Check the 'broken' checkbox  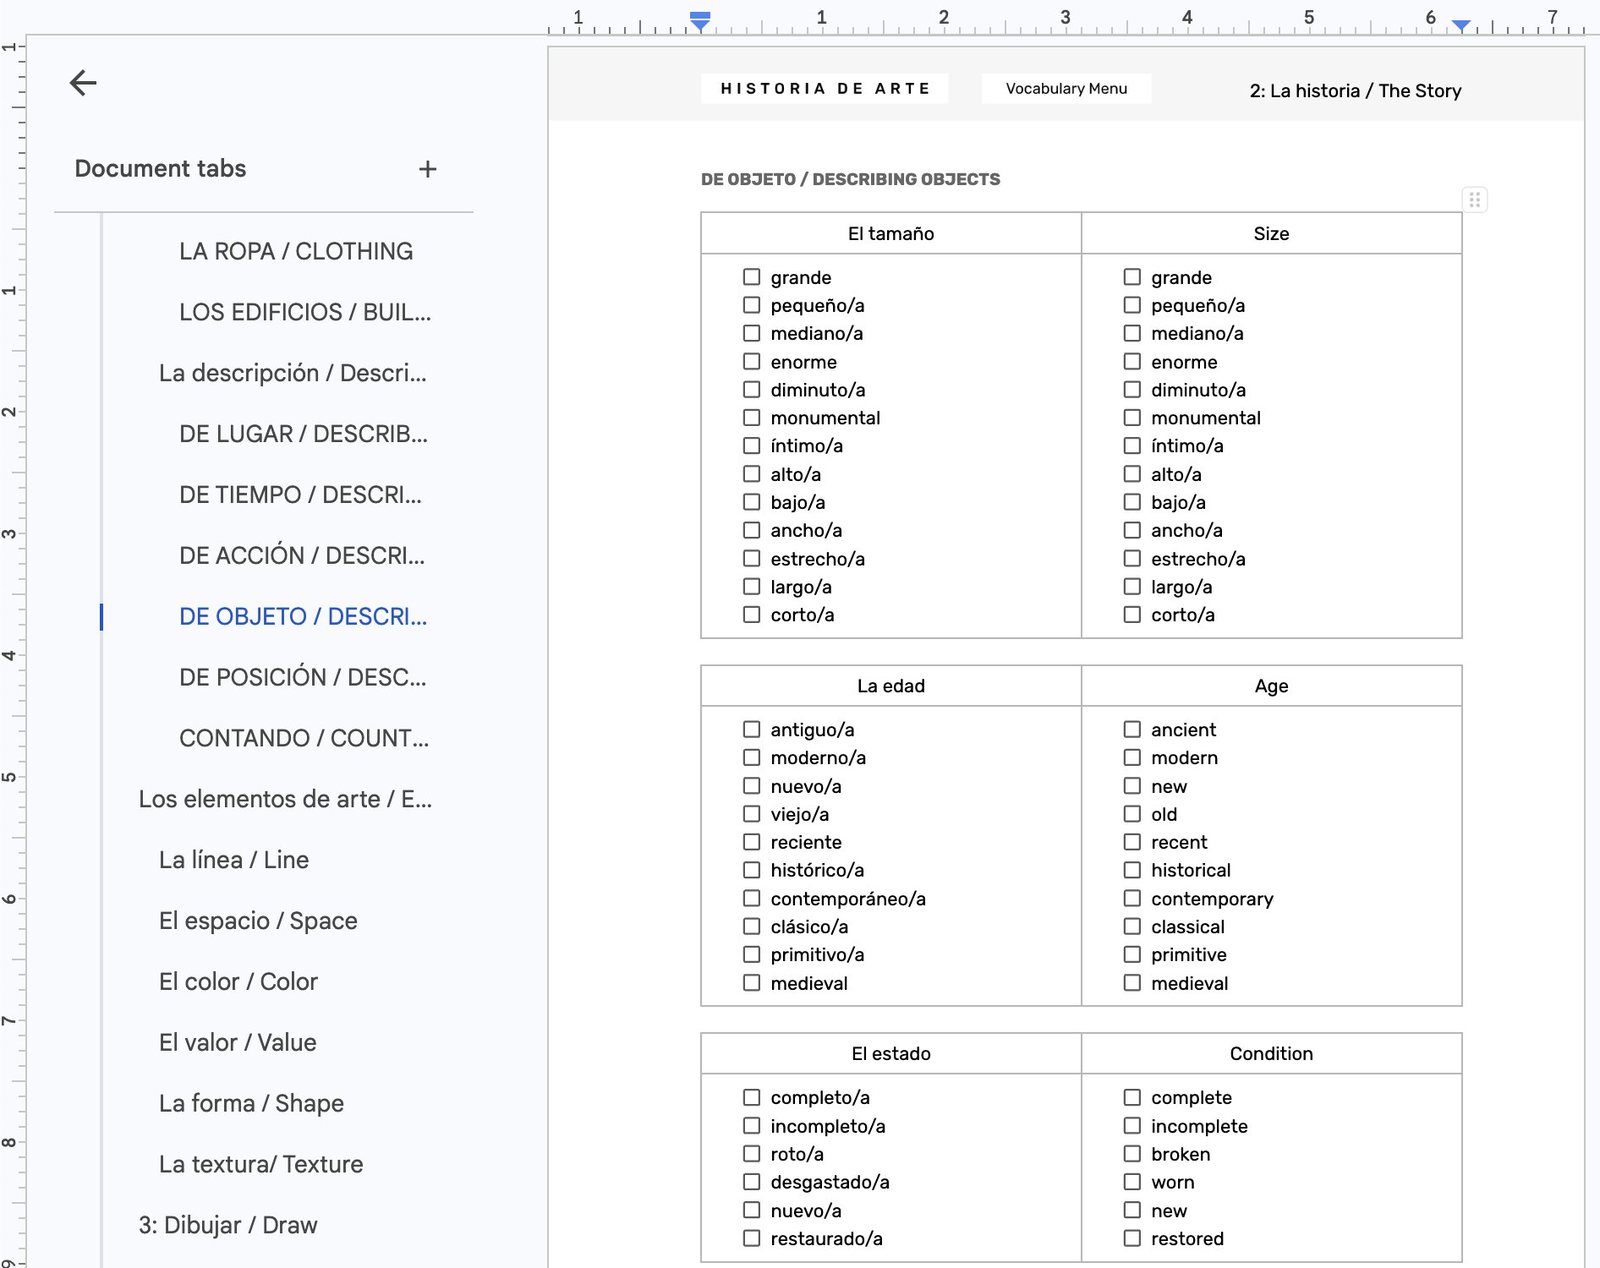(1132, 1154)
